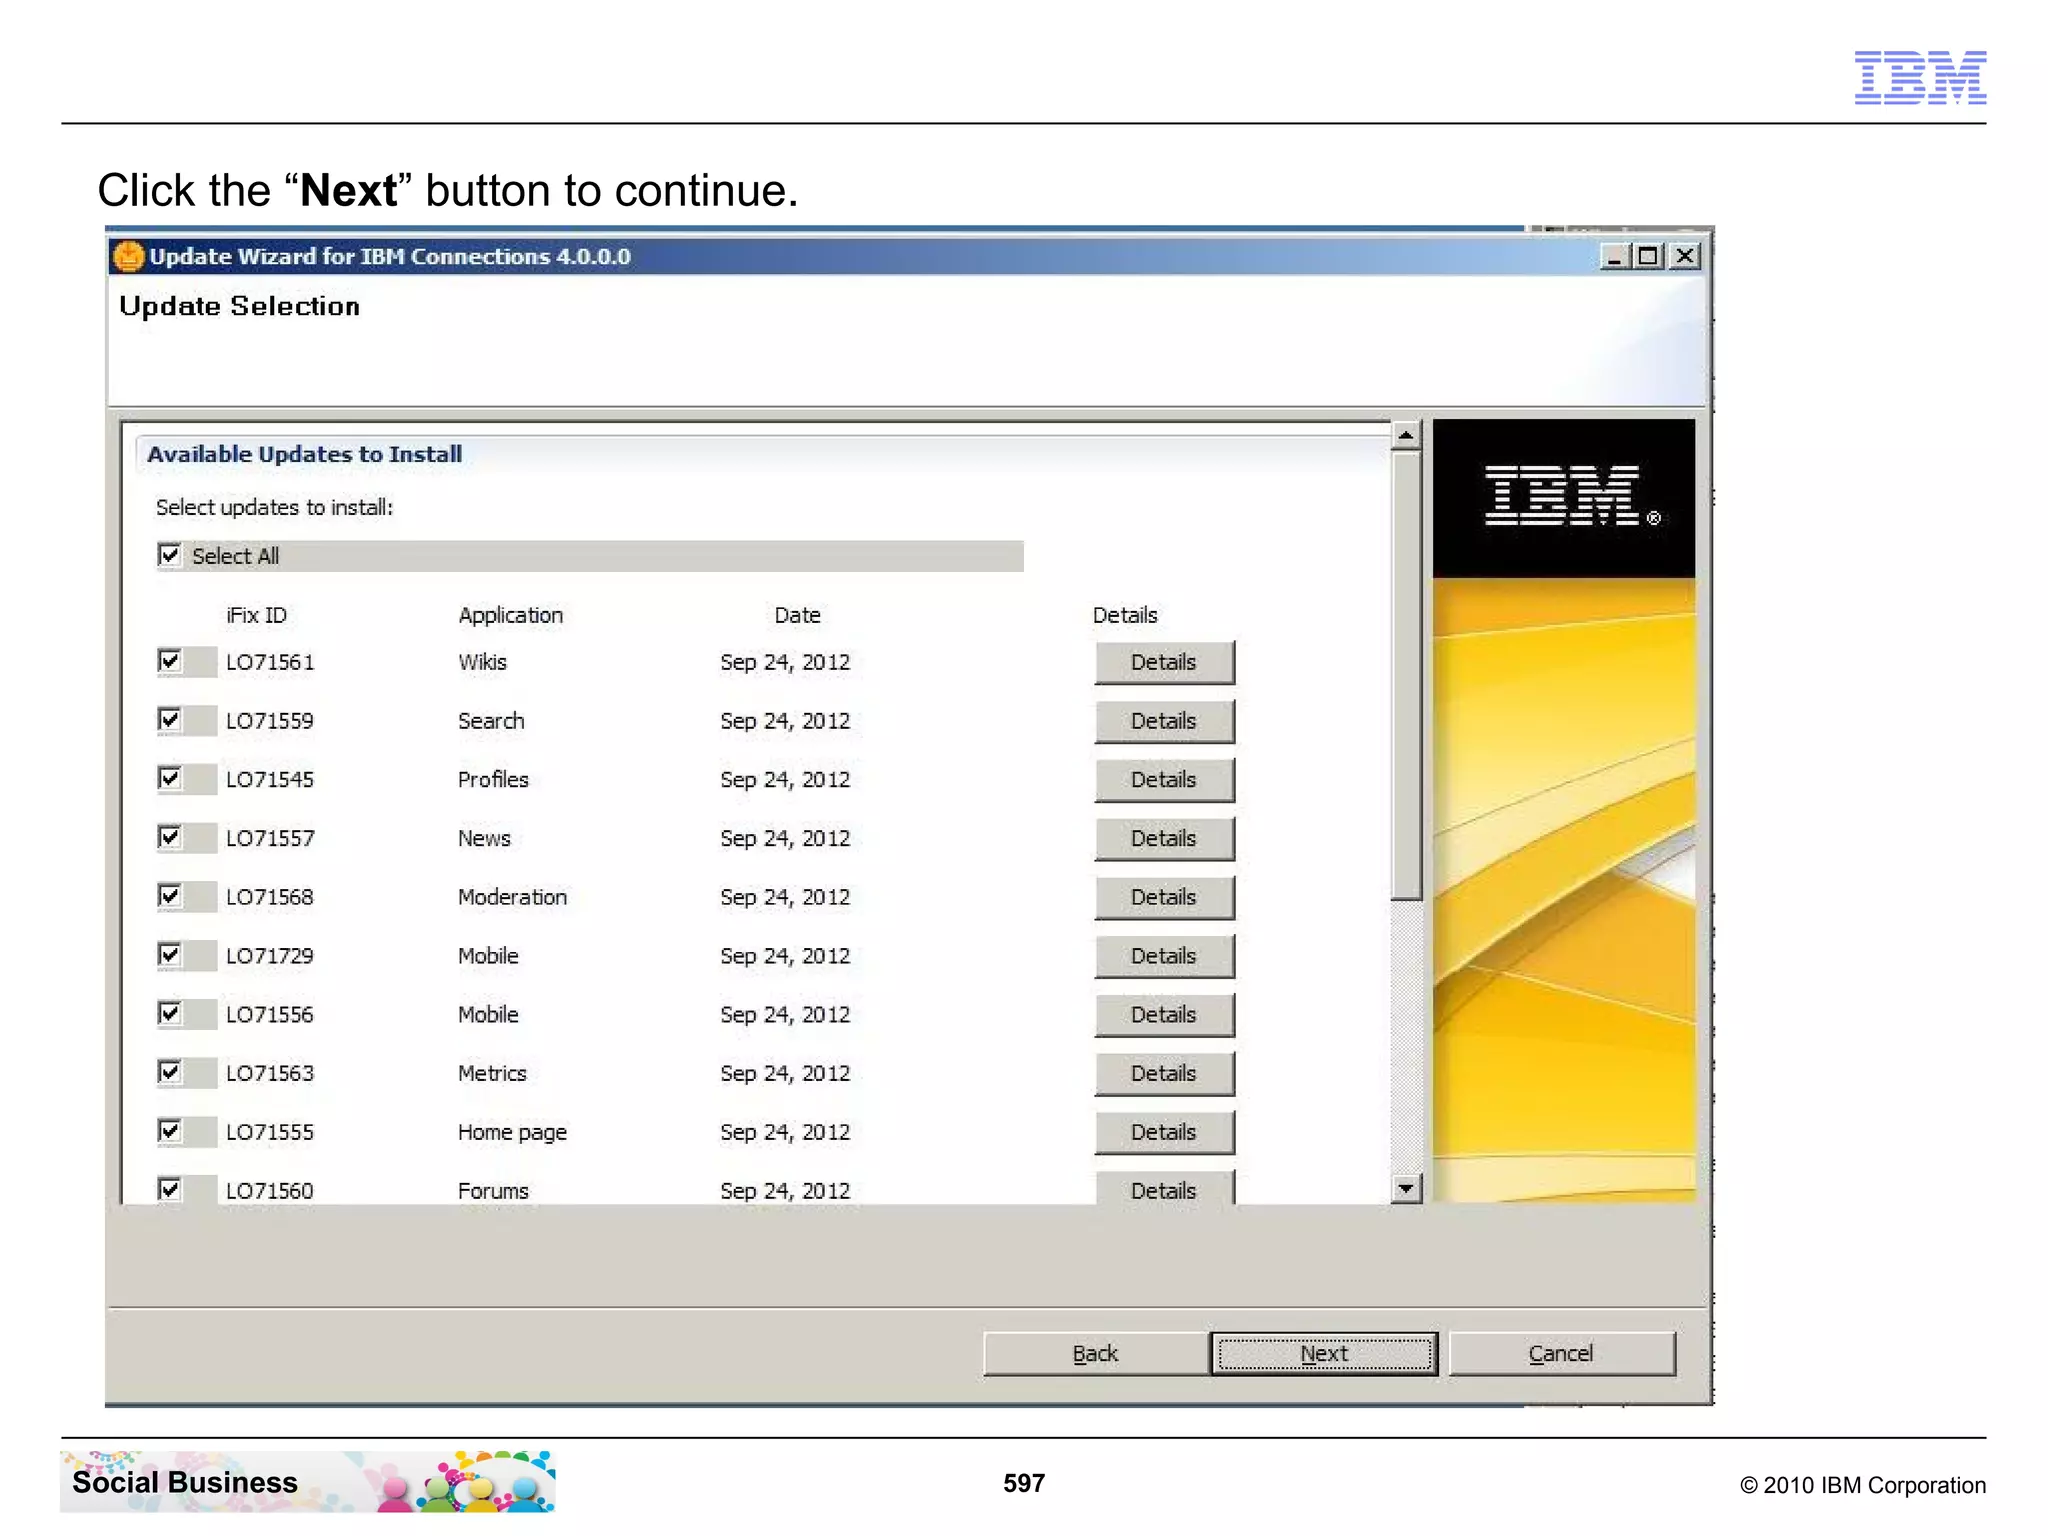2048x1536 pixels.
Task: Open Details for the Wikis fix
Action: pos(1164,662)
